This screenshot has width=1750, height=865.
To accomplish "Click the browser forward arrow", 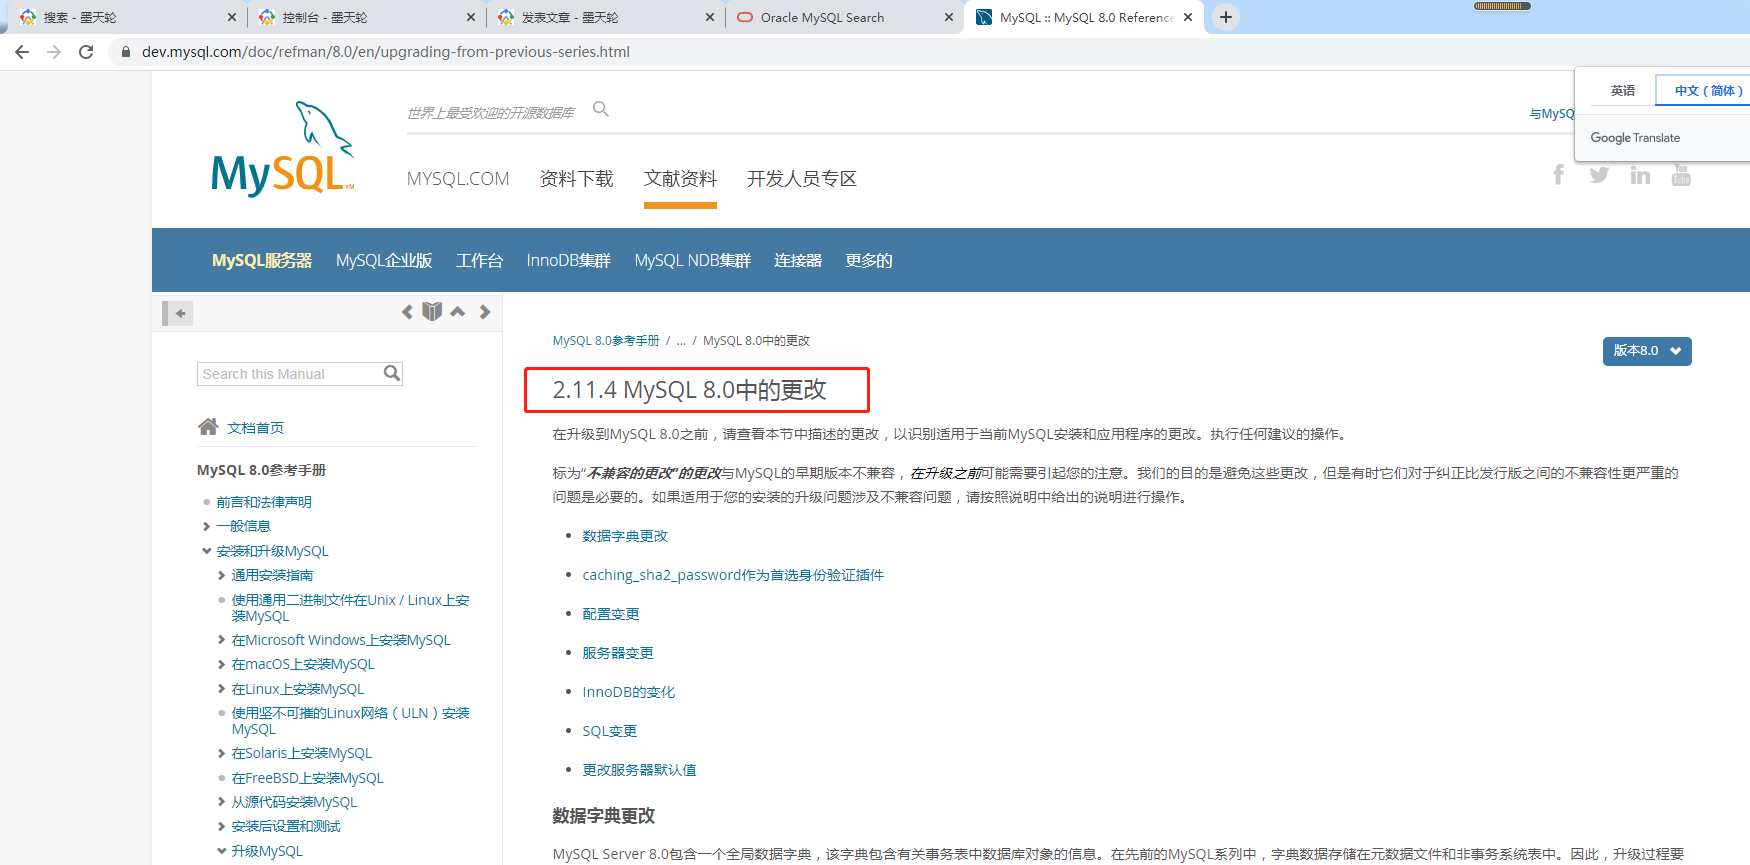I will [54, 52].
